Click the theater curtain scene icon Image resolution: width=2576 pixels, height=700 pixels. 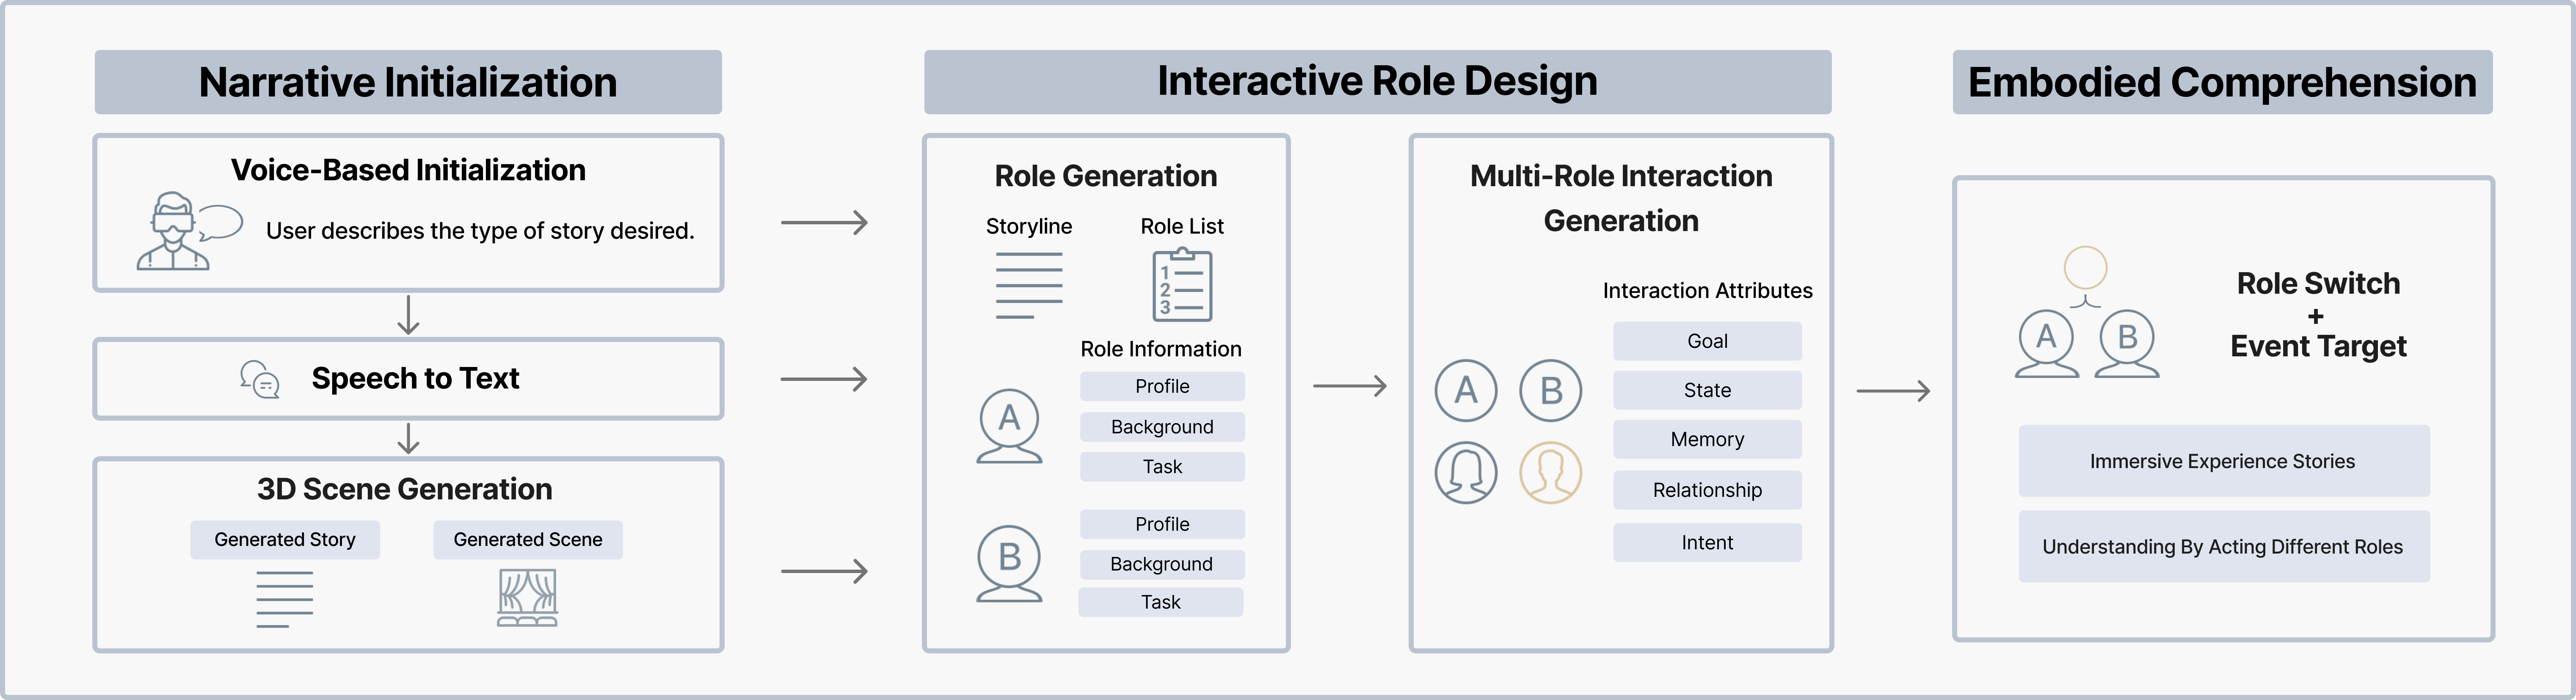[x=527, y=597]
